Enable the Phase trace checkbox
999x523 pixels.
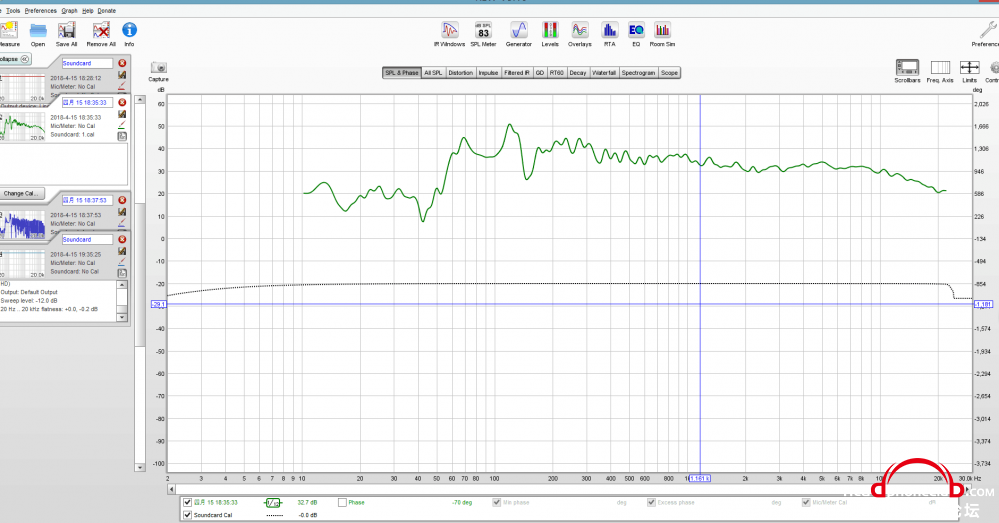pos(342,503)
